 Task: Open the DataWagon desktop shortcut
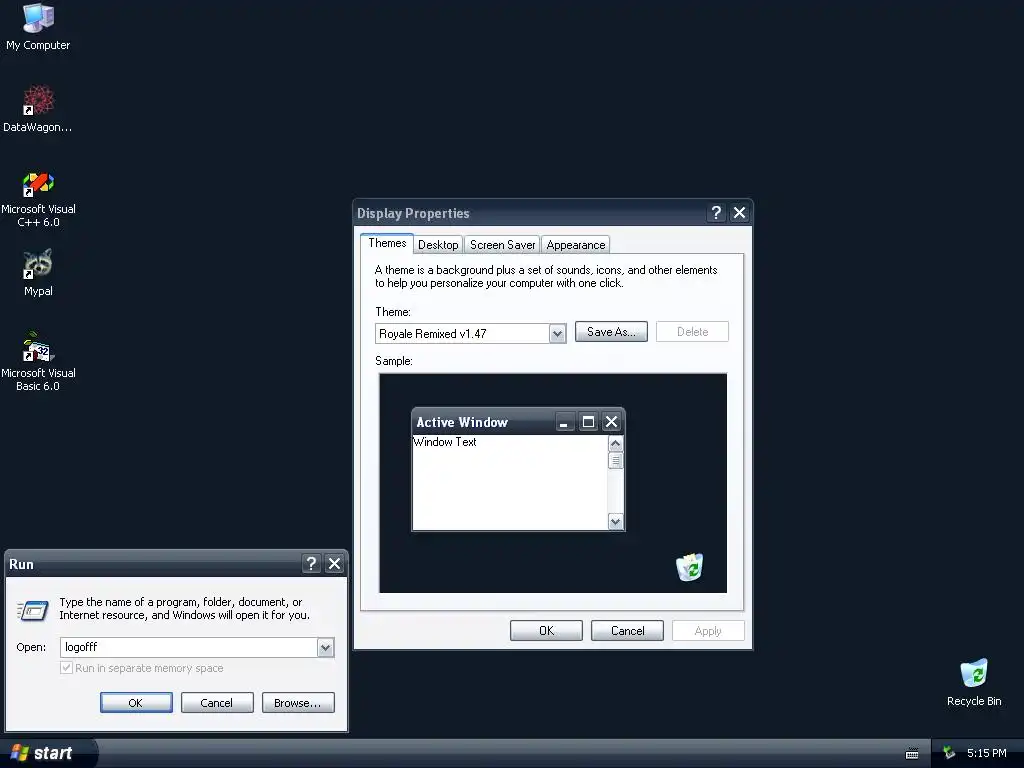tap(38, 108)
